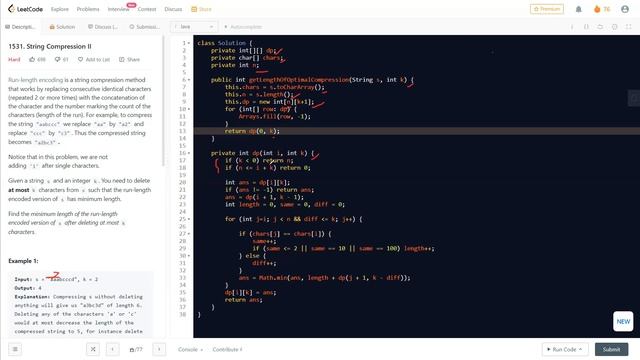The height and width of the screenshot is (360, 640).
Task: Fold the class Solution block at line 1
Action: (x=189, y=43)
